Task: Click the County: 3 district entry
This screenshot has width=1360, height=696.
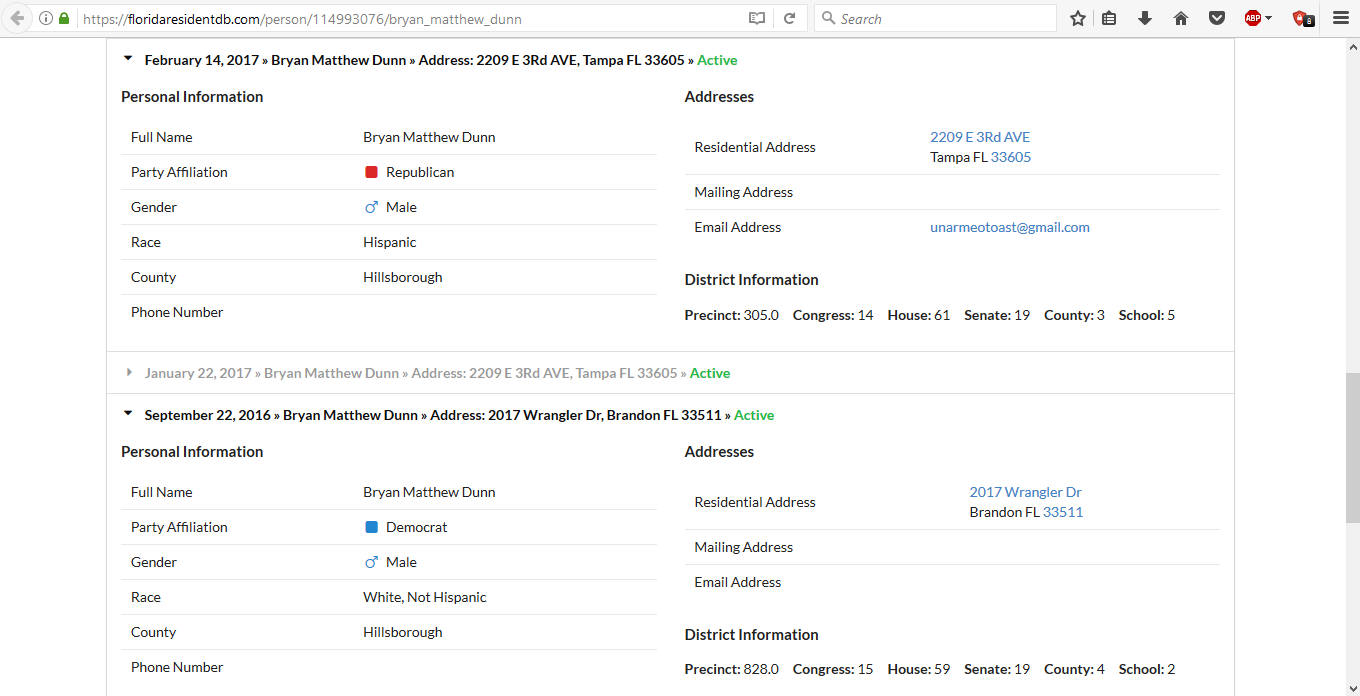Action: 1074,315
